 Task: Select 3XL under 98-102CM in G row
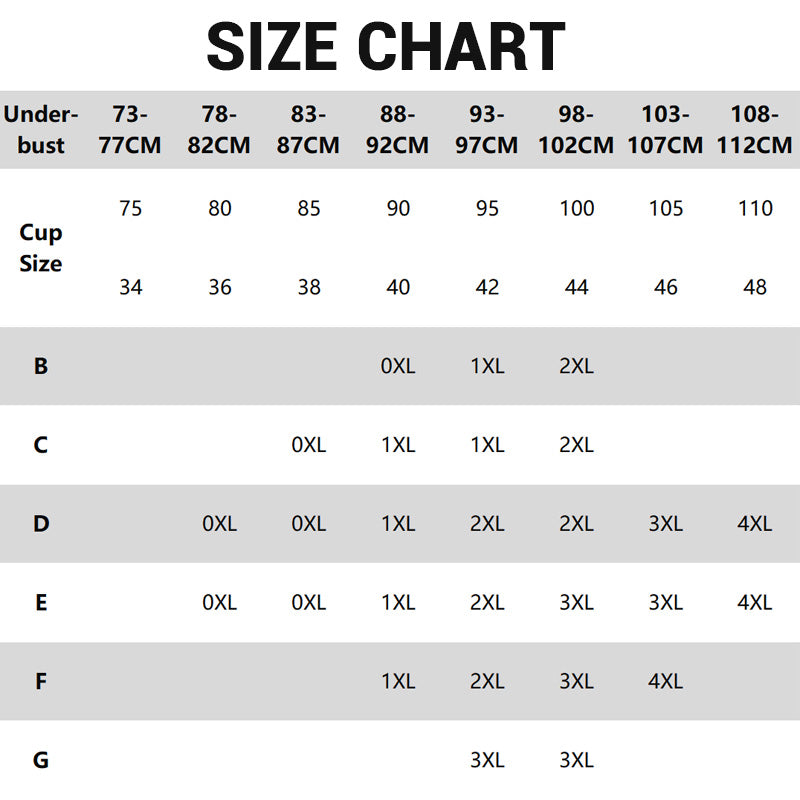tap(577, 761)
